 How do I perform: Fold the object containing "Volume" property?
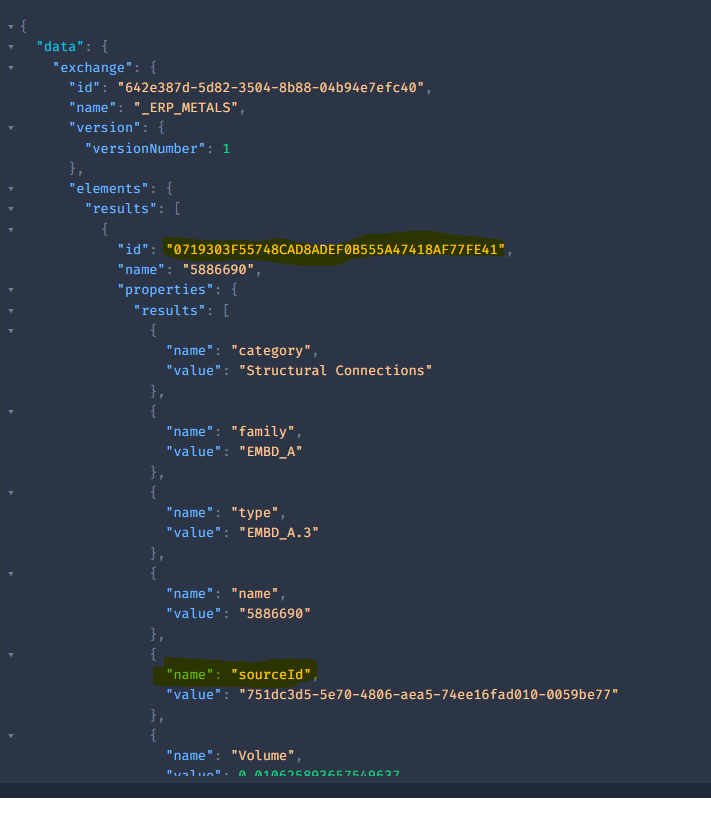(11, 736)
